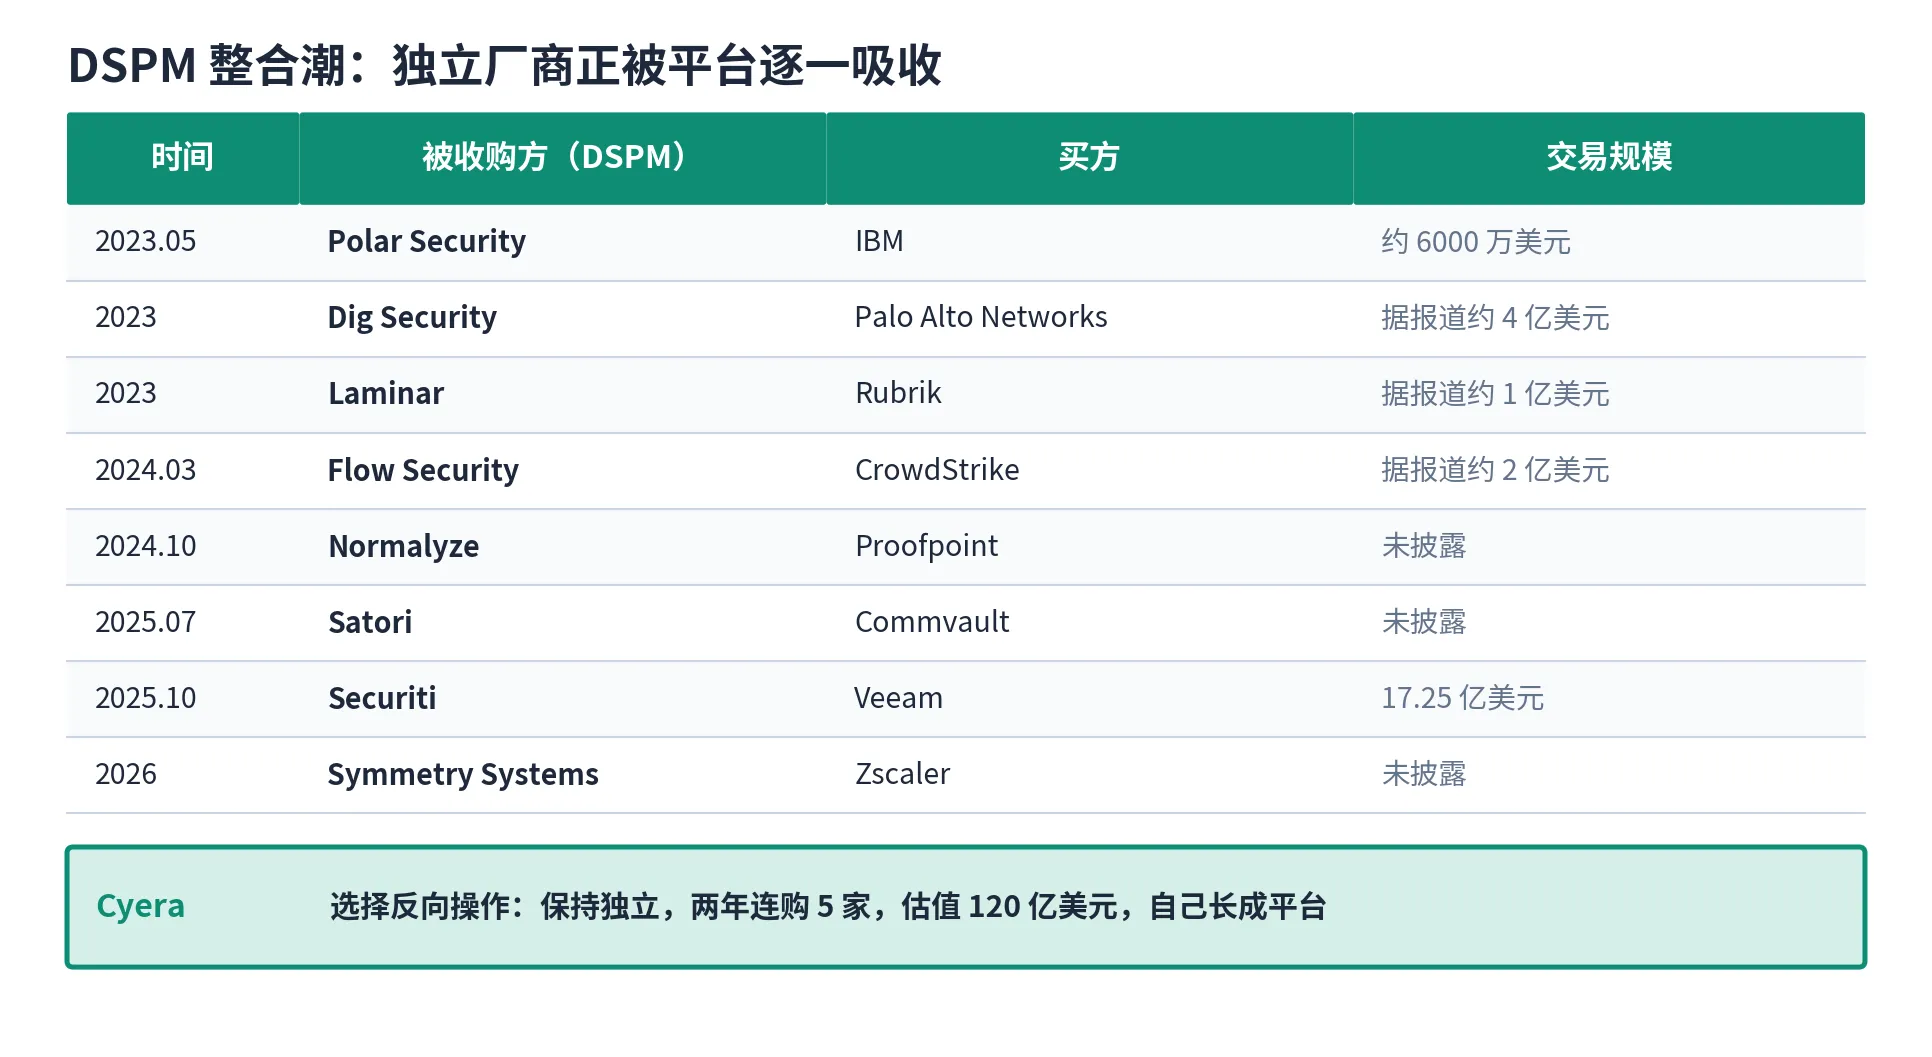This screenshot has width=1932, height=1057.
Task: Click the green 'Cyera' label
Action: [x=140, y=906]
